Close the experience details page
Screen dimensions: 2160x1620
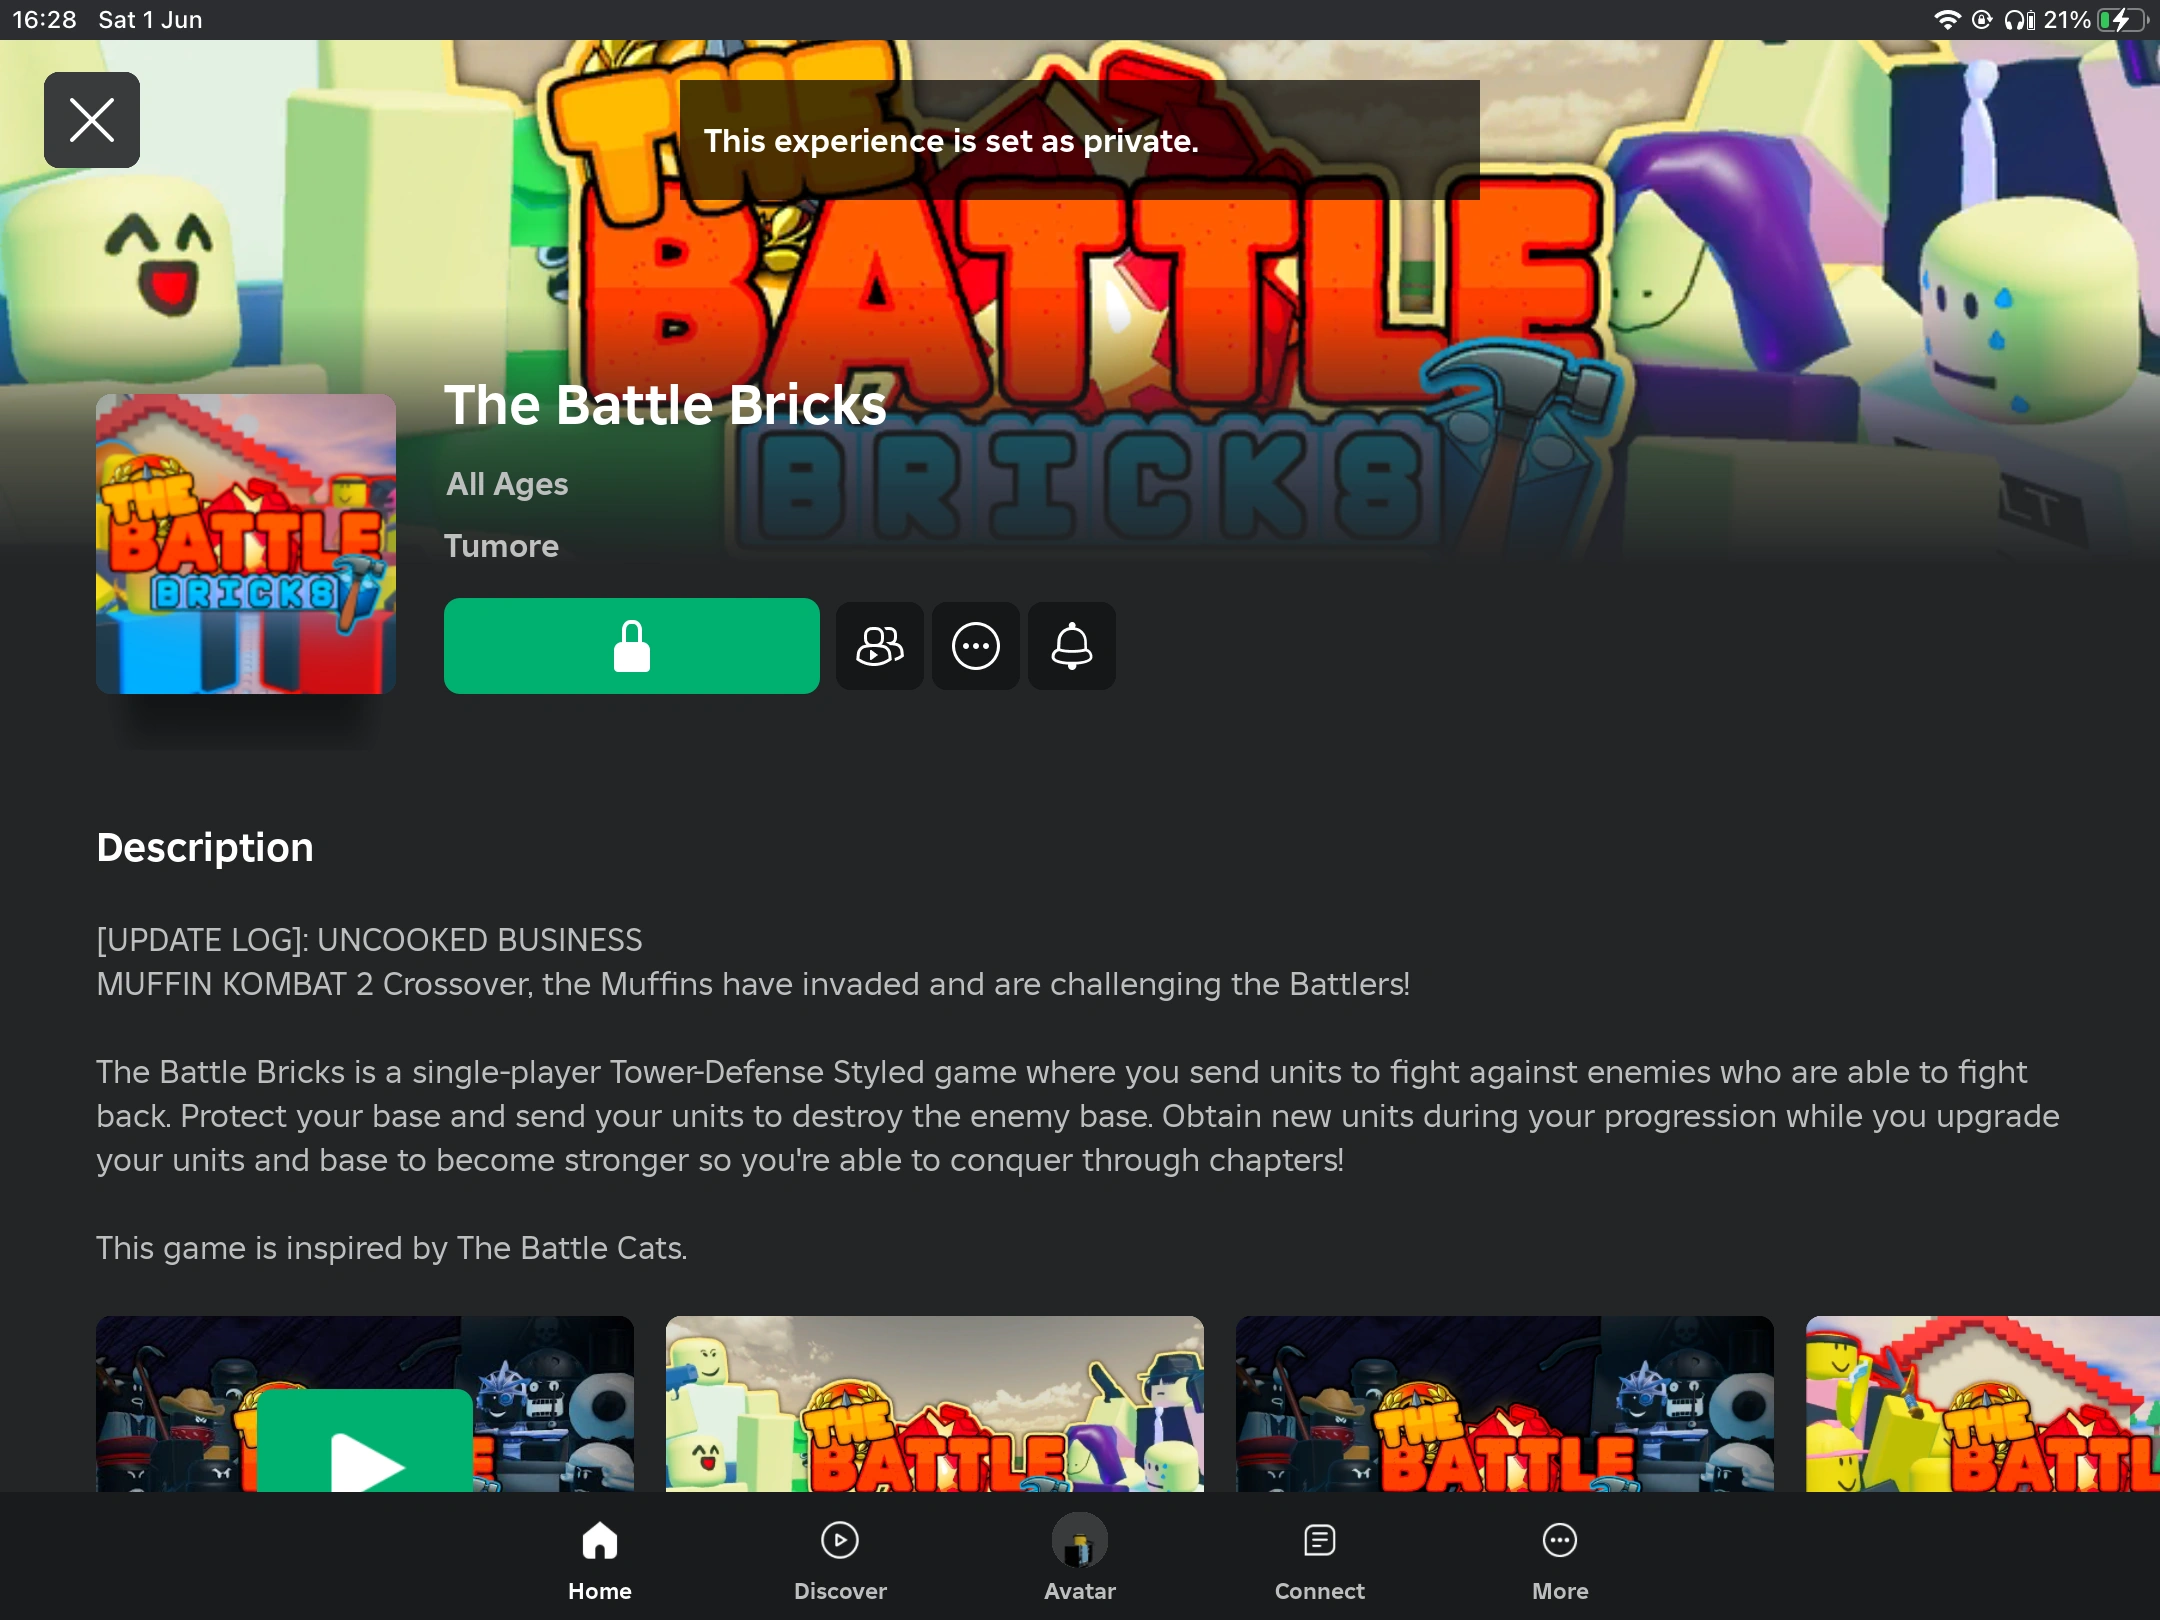coord(92,120)
